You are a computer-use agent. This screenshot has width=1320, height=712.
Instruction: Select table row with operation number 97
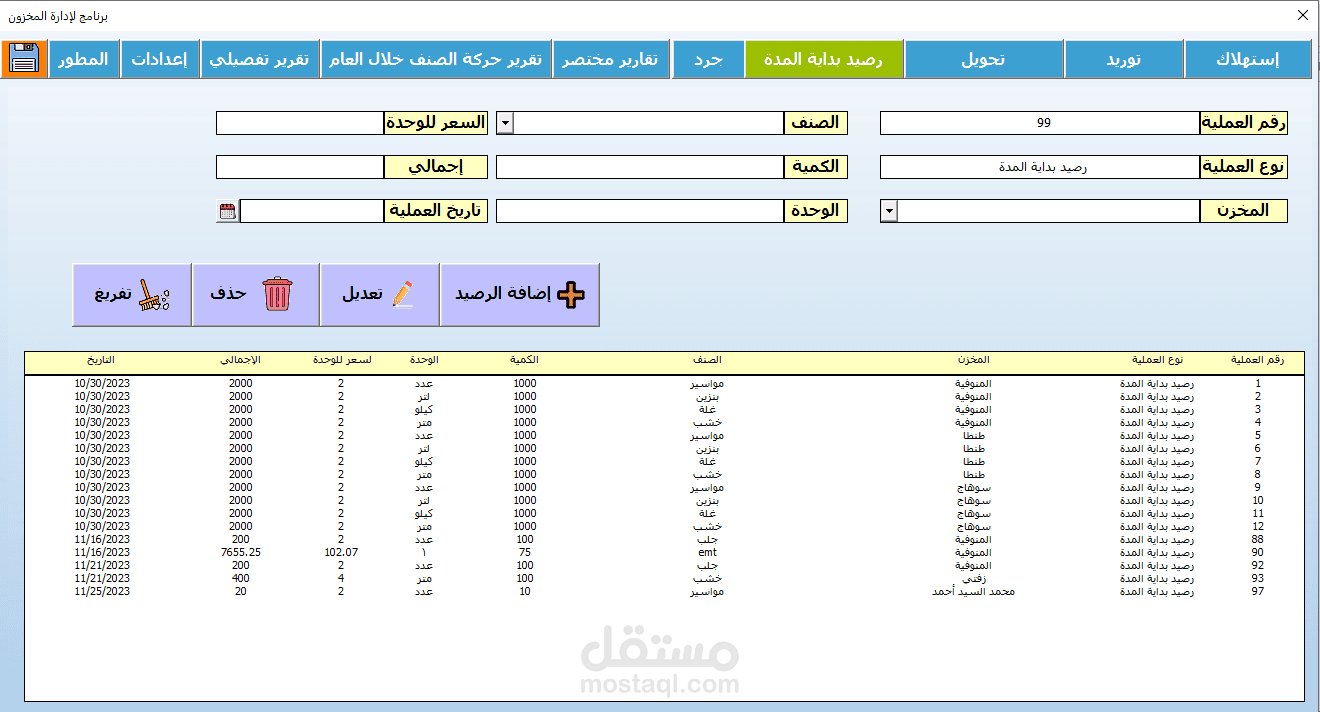click(664, 591)
